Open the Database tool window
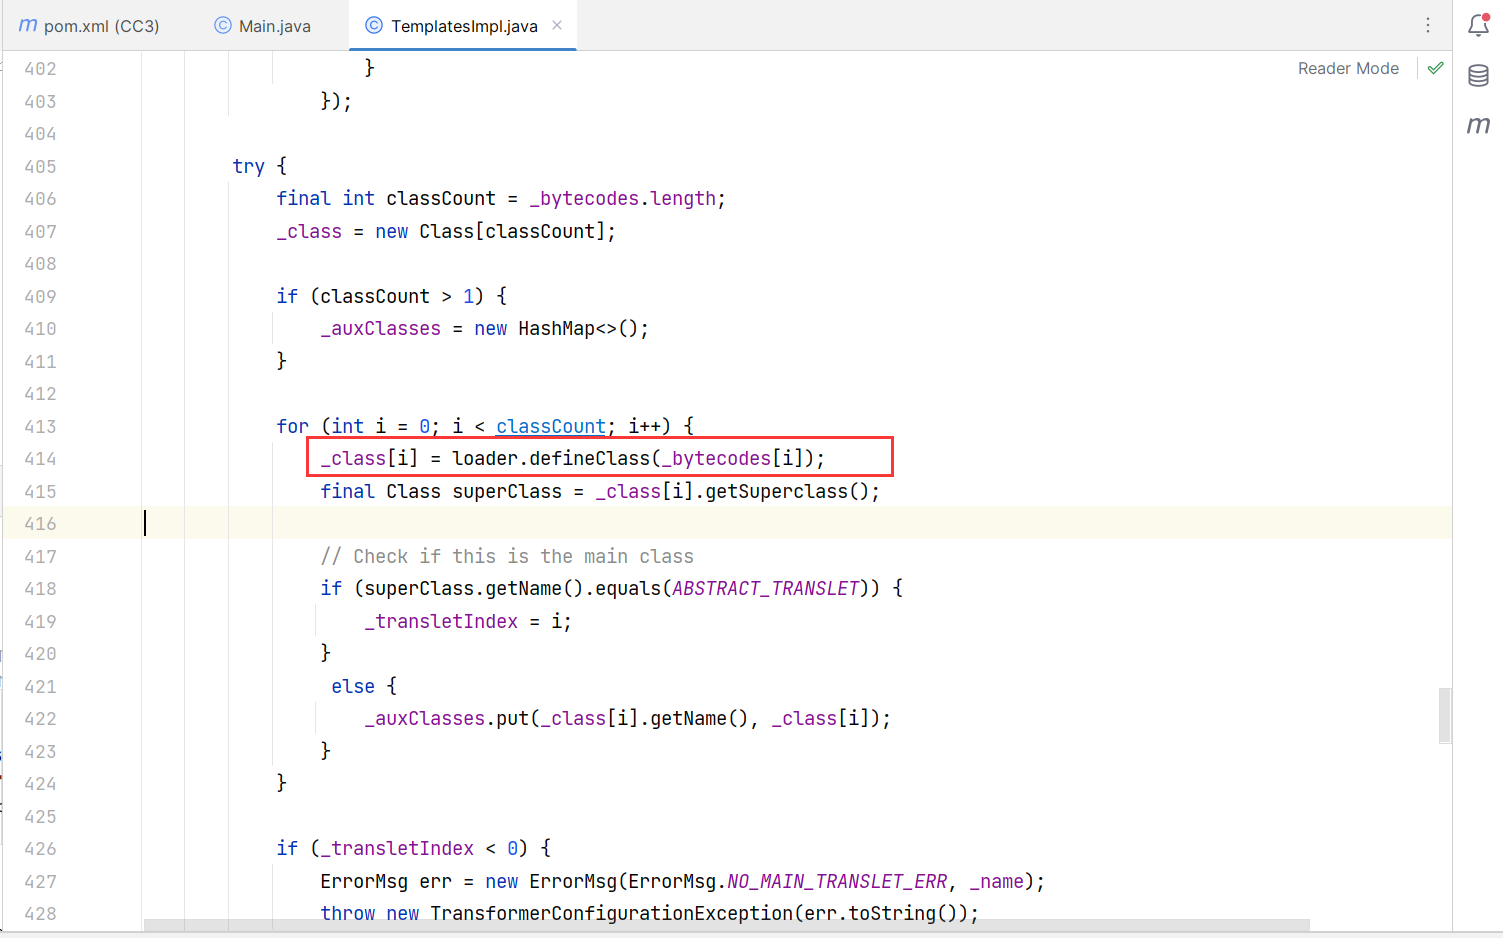This screenshot has width=1503, height=938. coord(1478,76)
